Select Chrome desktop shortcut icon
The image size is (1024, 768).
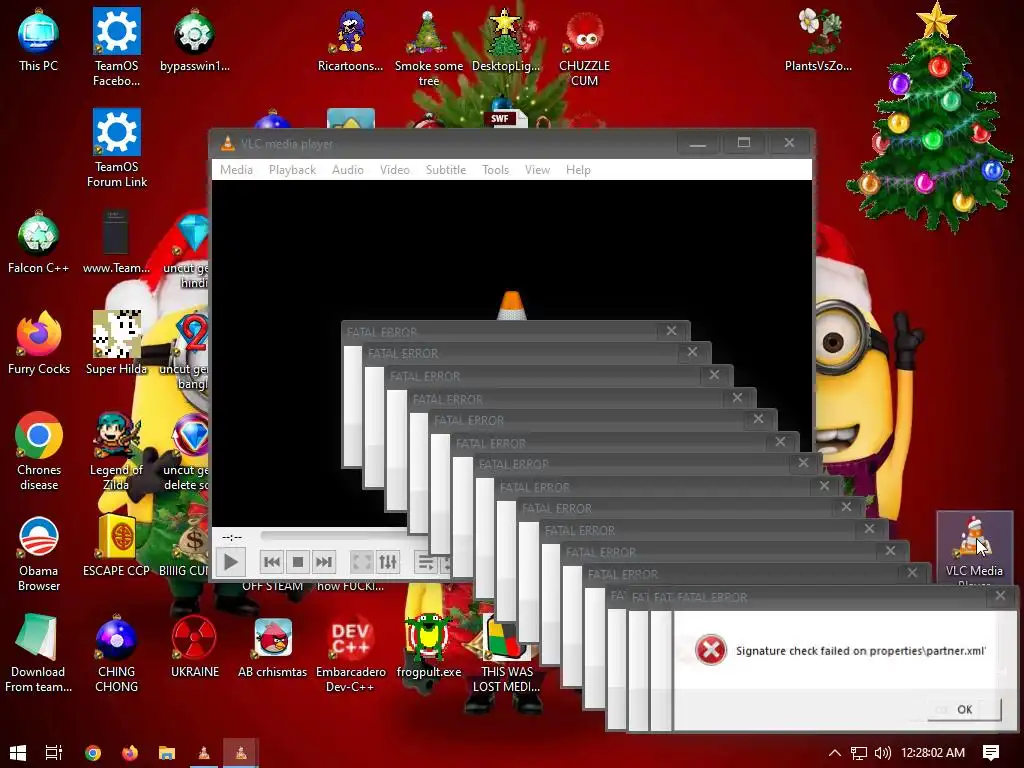pos(39,451)
